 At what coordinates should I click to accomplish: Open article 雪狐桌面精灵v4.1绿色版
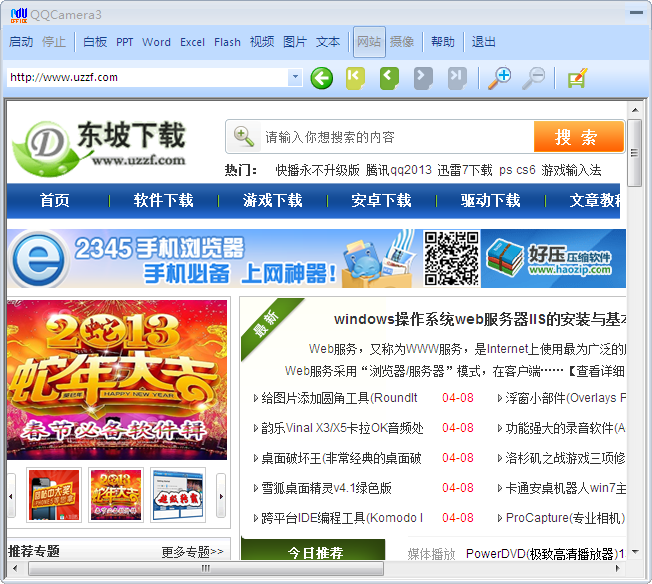326,488
